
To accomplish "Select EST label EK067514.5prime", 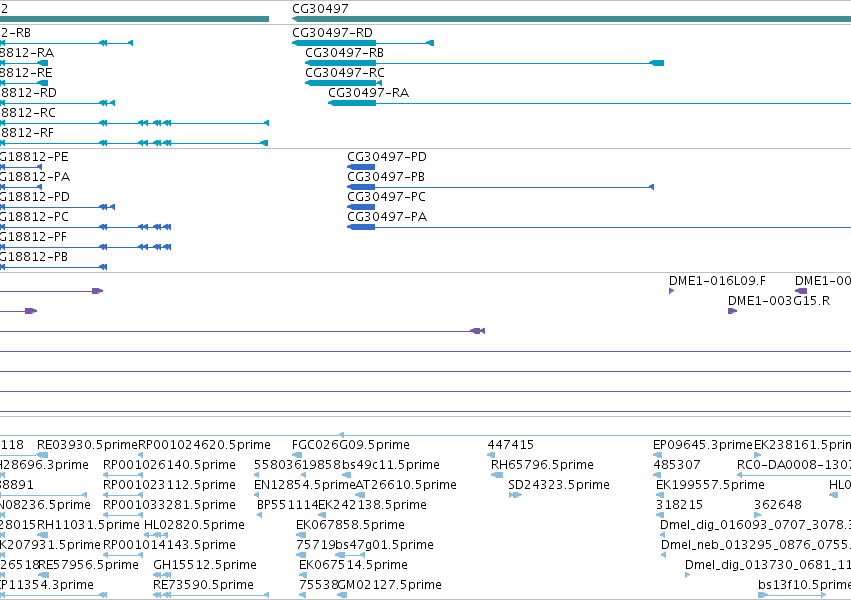I will coord(353,565).
